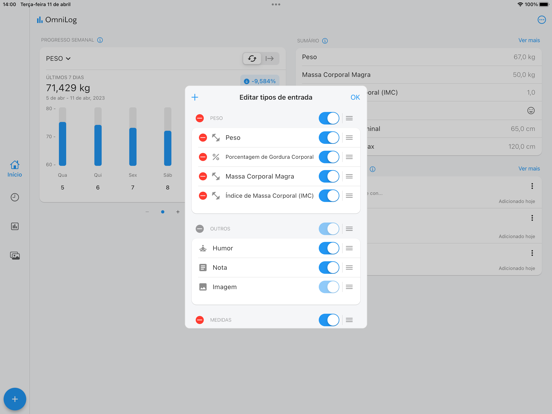Open the more options circle icon top right

point(541,20)
